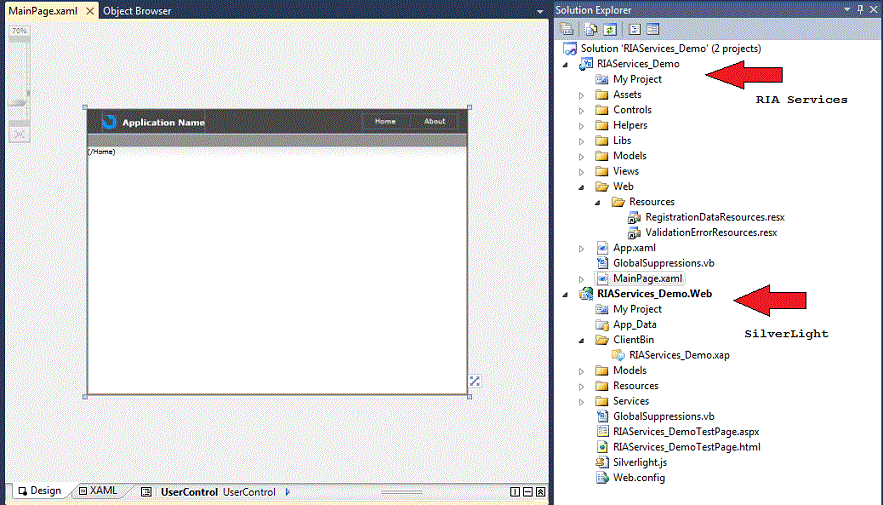Select My Project under RIAServices_Demo.Web

(x=637, y=309)
